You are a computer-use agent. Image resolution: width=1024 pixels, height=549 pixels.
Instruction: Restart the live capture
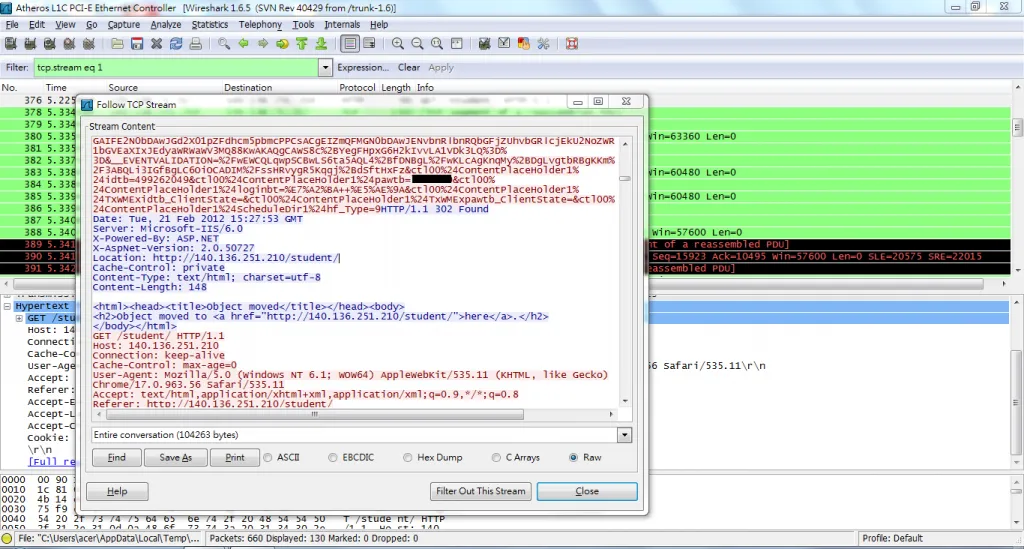[x=89, y=44]
